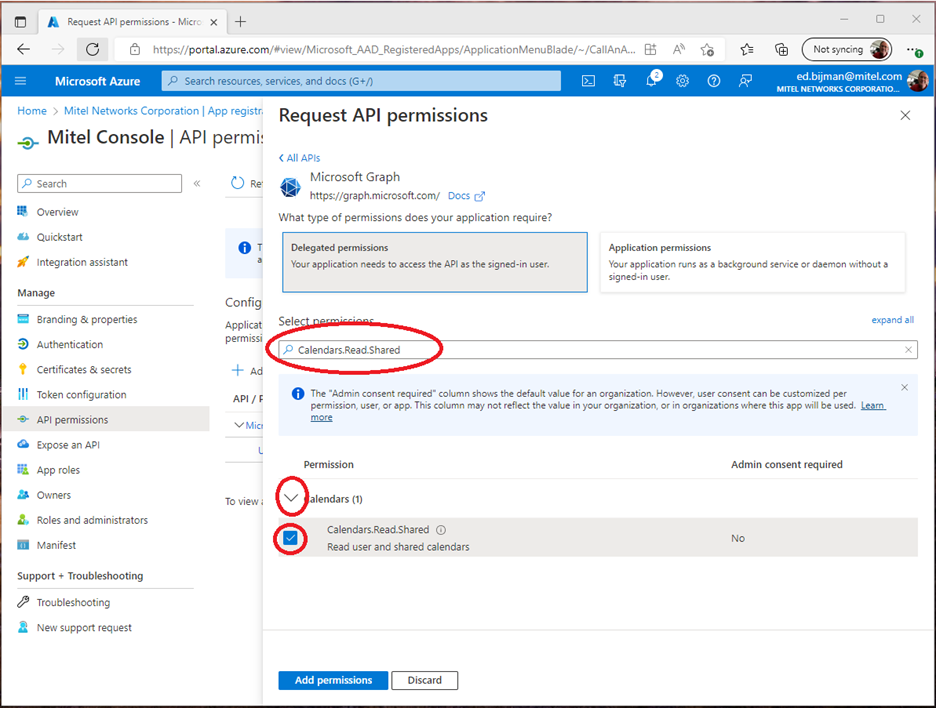Click the permissions search input field
This screenshot has height=708, width=936.
tap(590, 350)
